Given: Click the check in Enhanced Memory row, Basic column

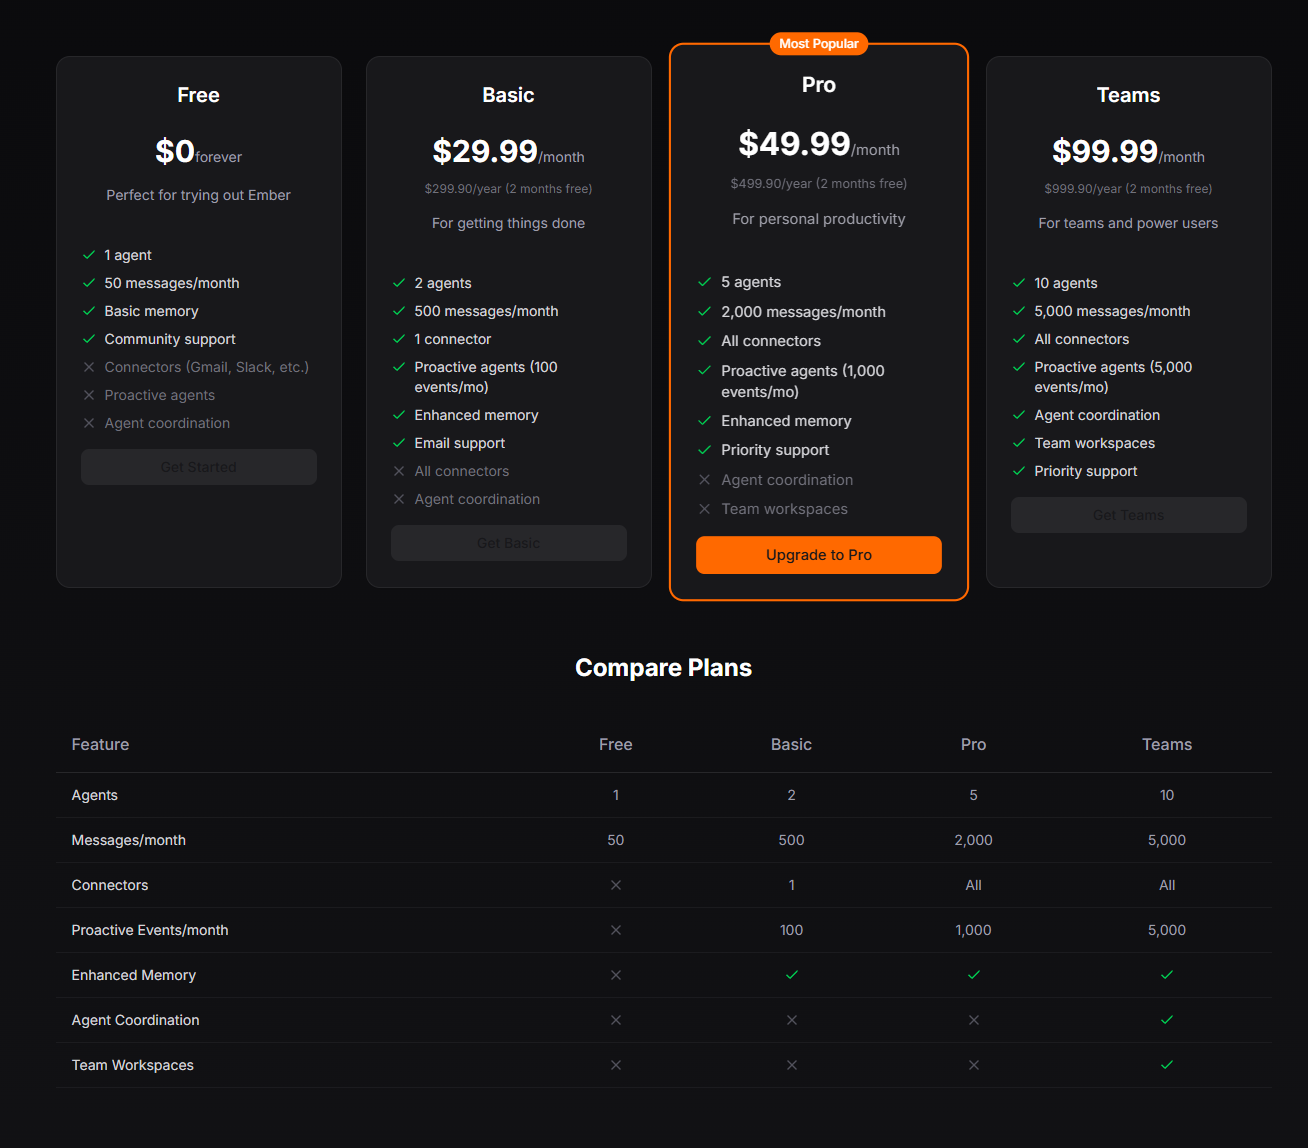Looking at the screenshot, I should [792, 975].
